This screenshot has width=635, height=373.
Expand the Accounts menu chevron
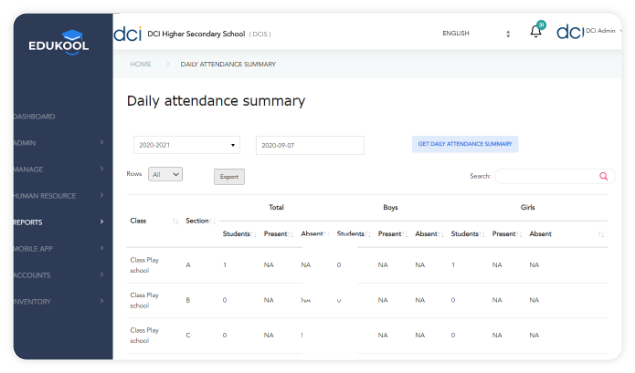click(102, 275)
